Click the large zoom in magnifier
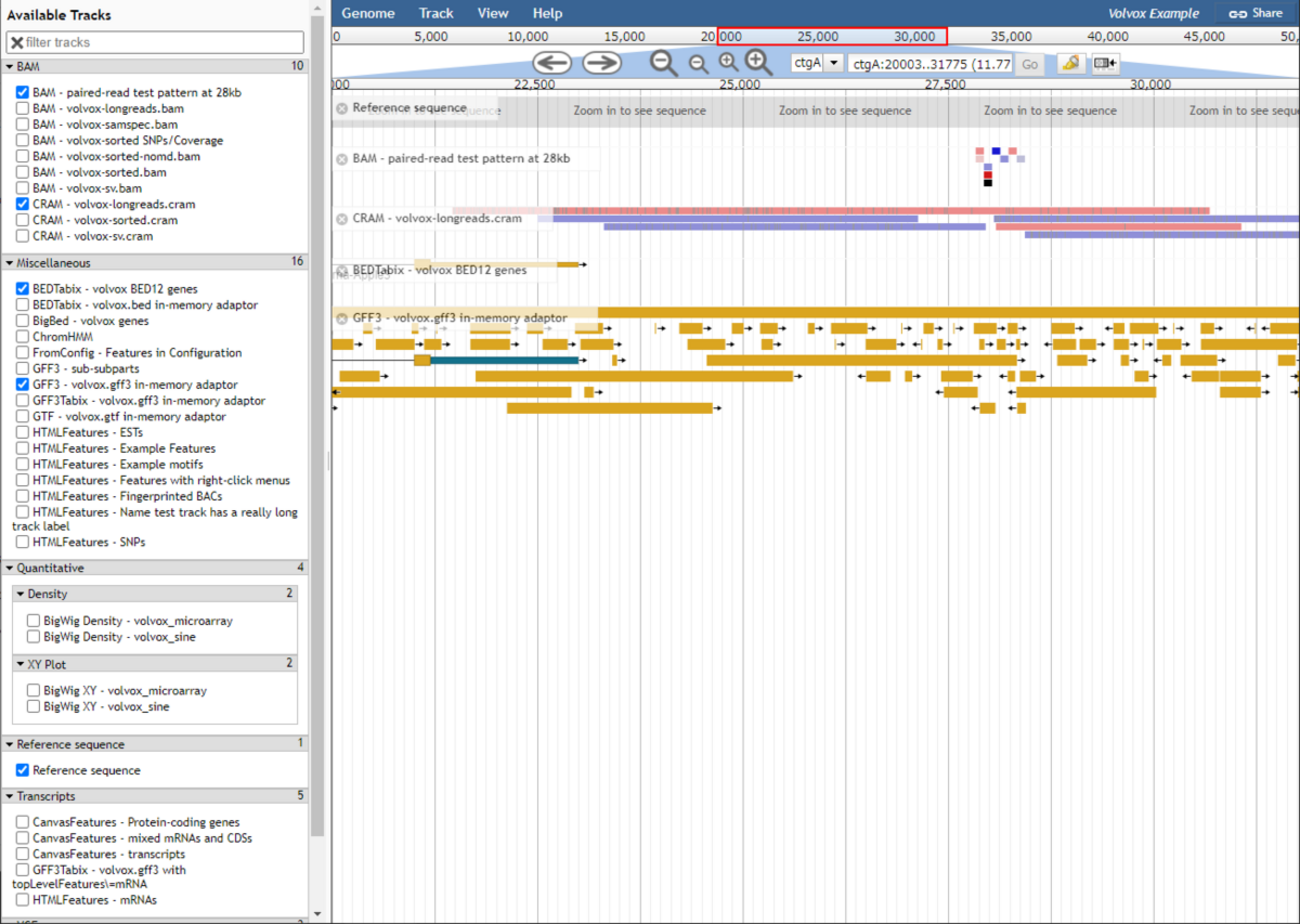Screen dimensions: 1300x924 759,63
